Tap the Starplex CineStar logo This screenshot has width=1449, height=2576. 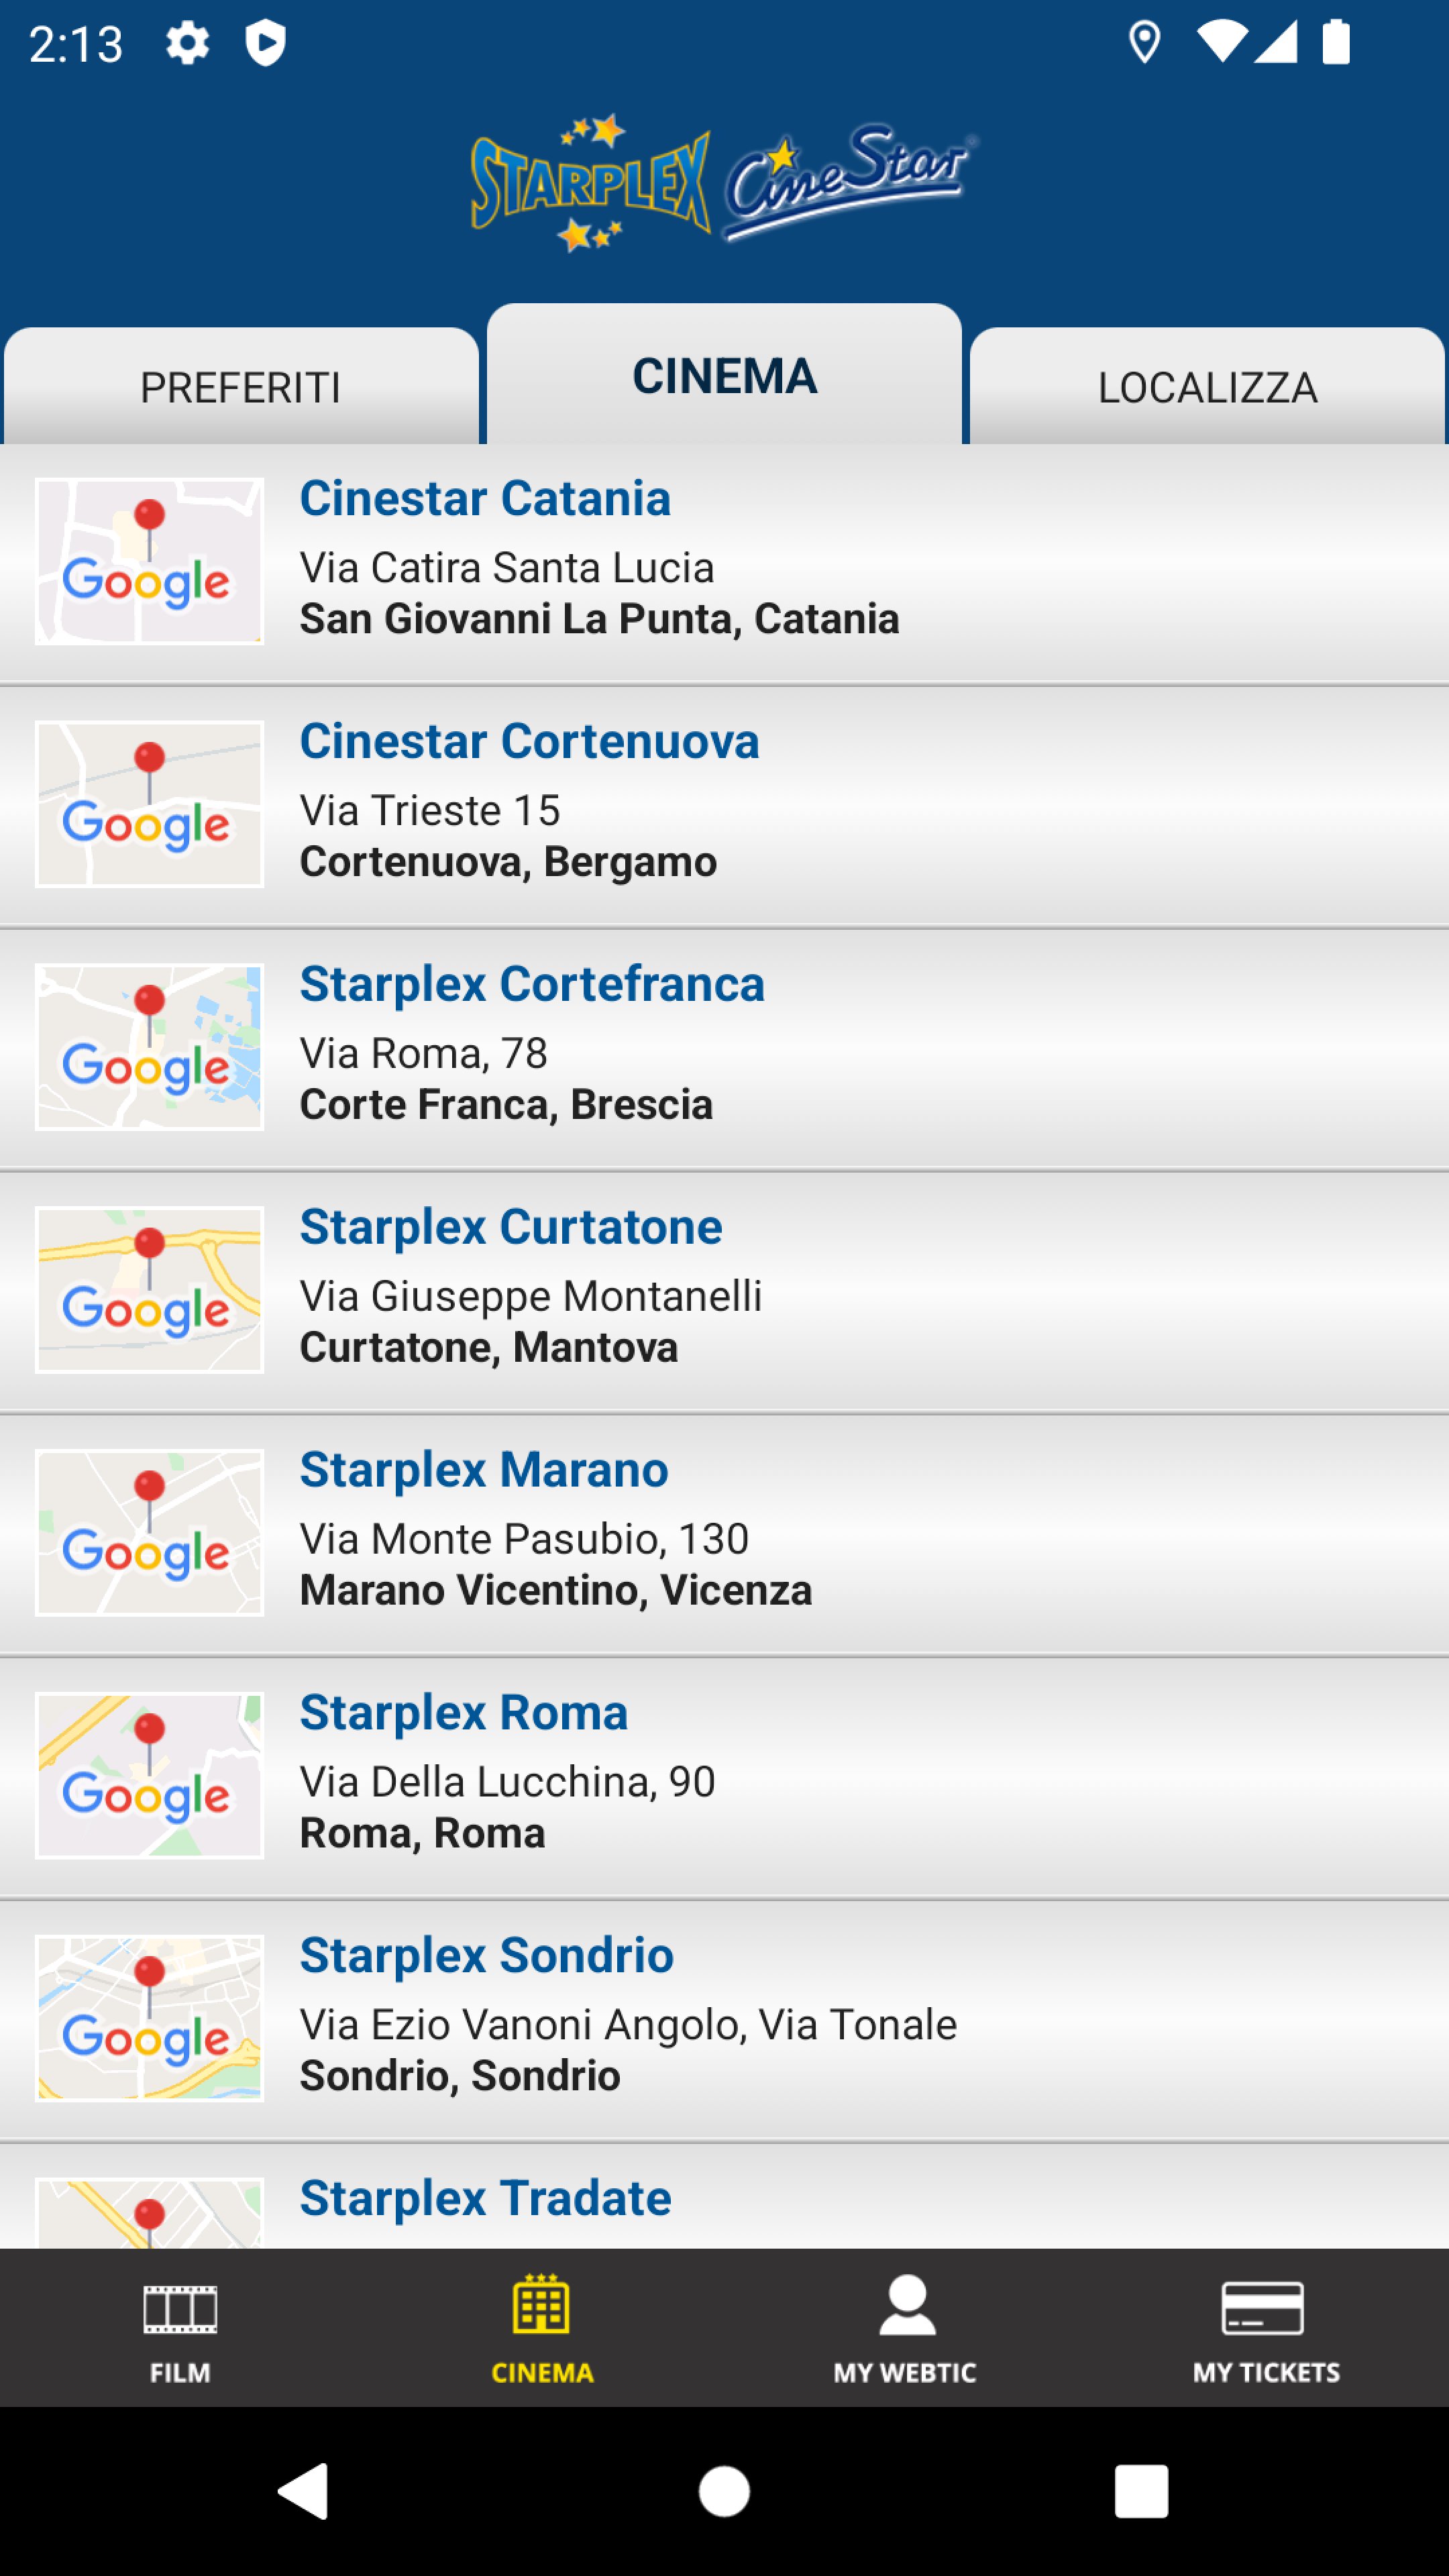pos(724,182)
